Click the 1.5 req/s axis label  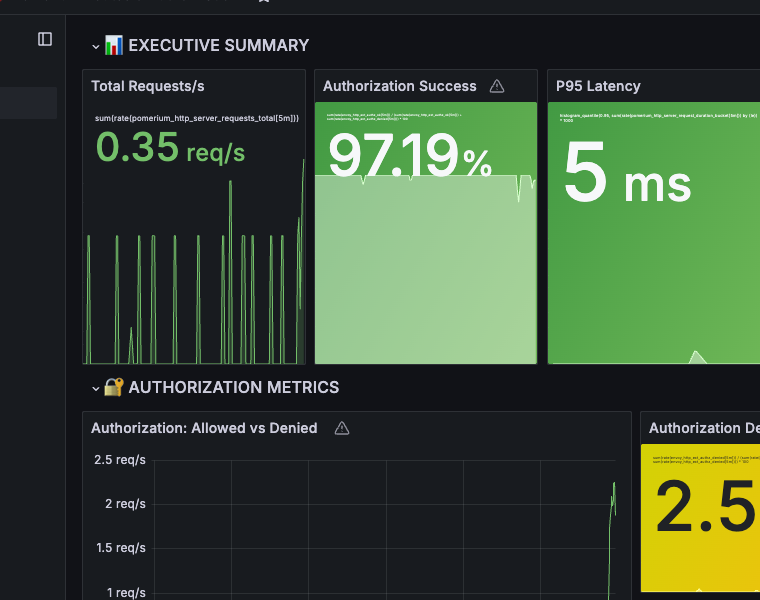121,548
